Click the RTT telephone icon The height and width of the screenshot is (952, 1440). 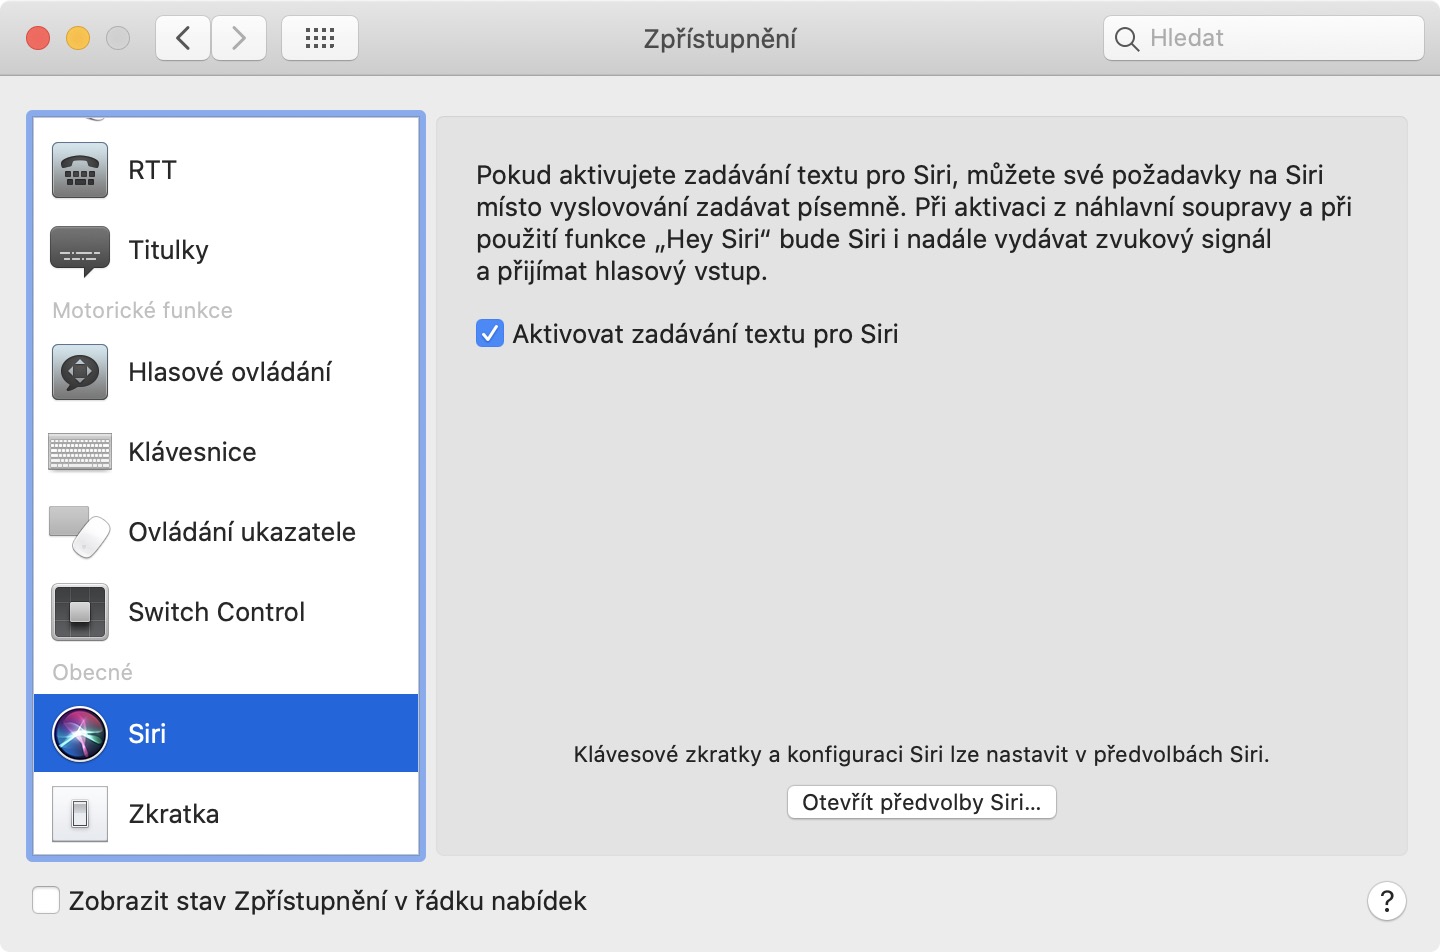click(x=80, y=170)
